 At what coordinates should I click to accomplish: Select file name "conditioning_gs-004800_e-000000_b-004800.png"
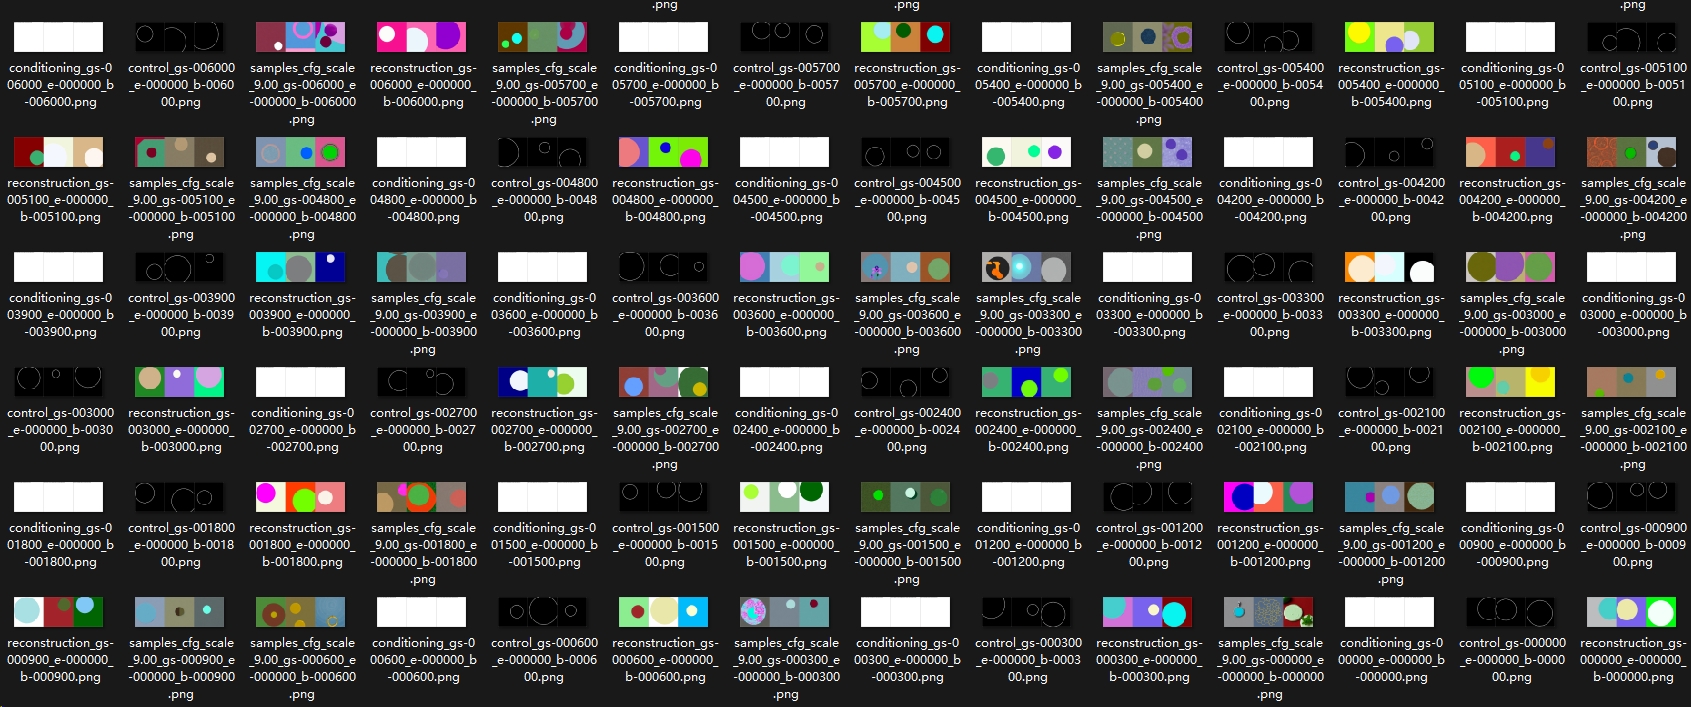tap(423, 200)
